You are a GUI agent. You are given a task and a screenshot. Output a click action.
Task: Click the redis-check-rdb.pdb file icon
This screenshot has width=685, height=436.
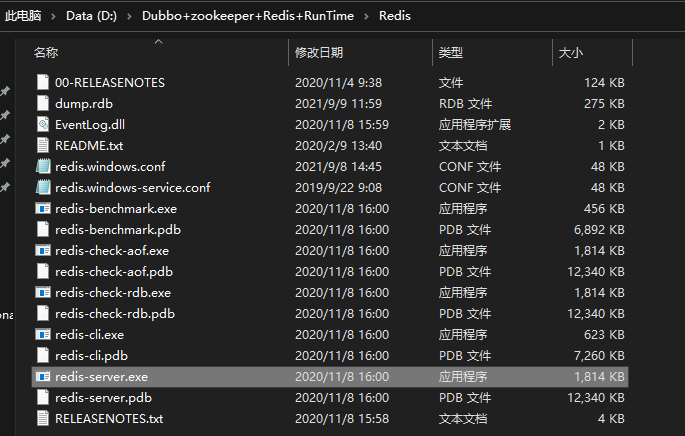[43, 313]
